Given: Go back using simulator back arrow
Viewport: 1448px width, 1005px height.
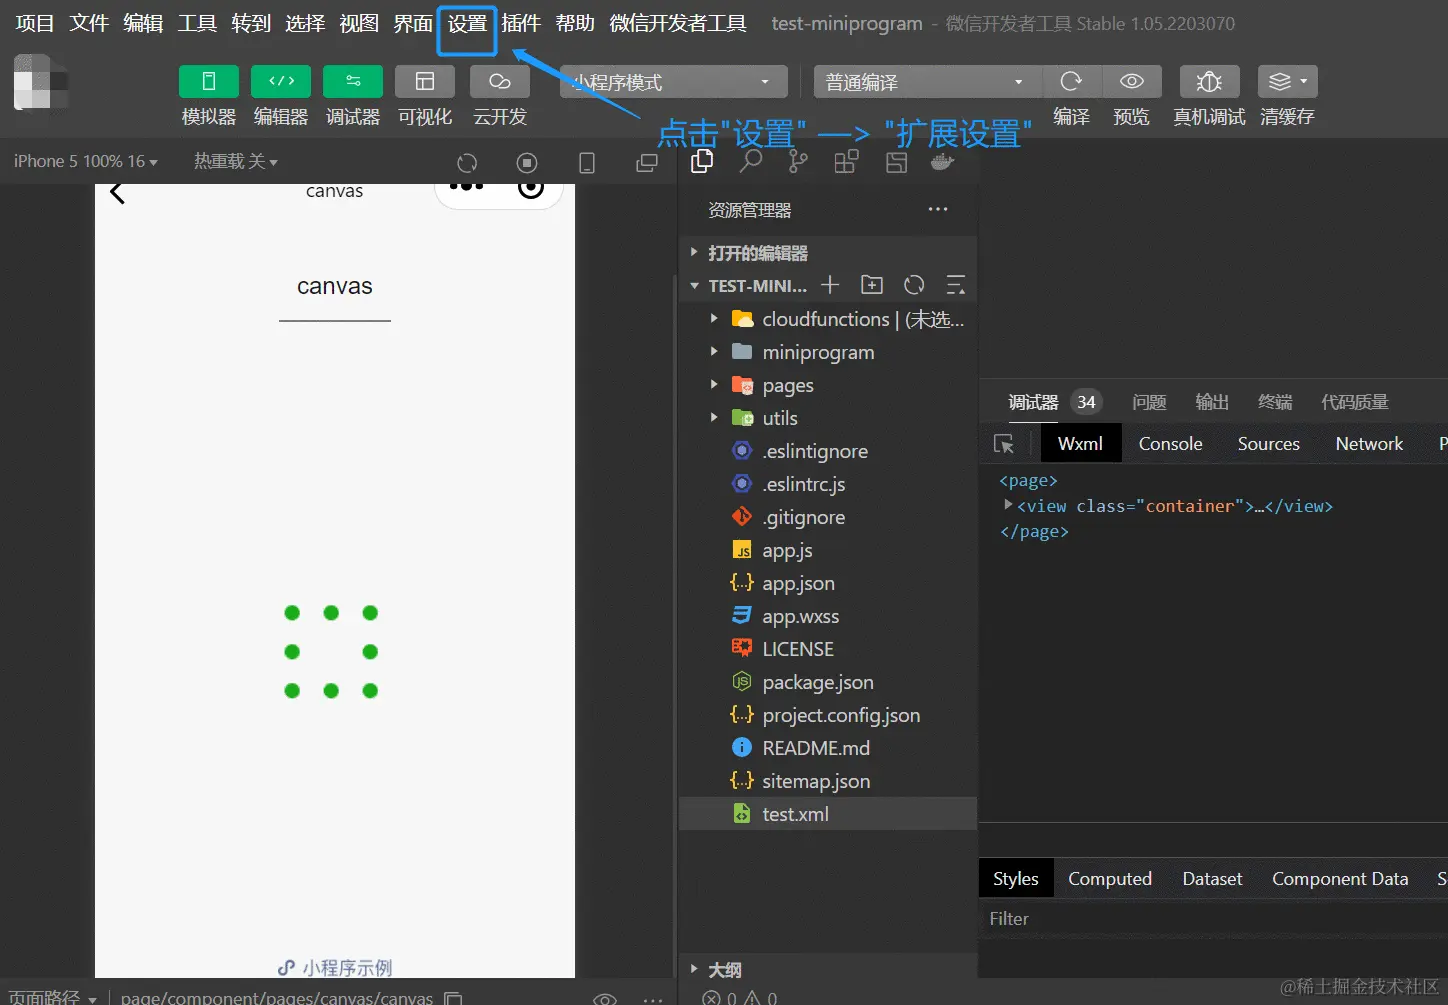Looking at the screenshot, I should pyautogui.click(x=118, y=192).
